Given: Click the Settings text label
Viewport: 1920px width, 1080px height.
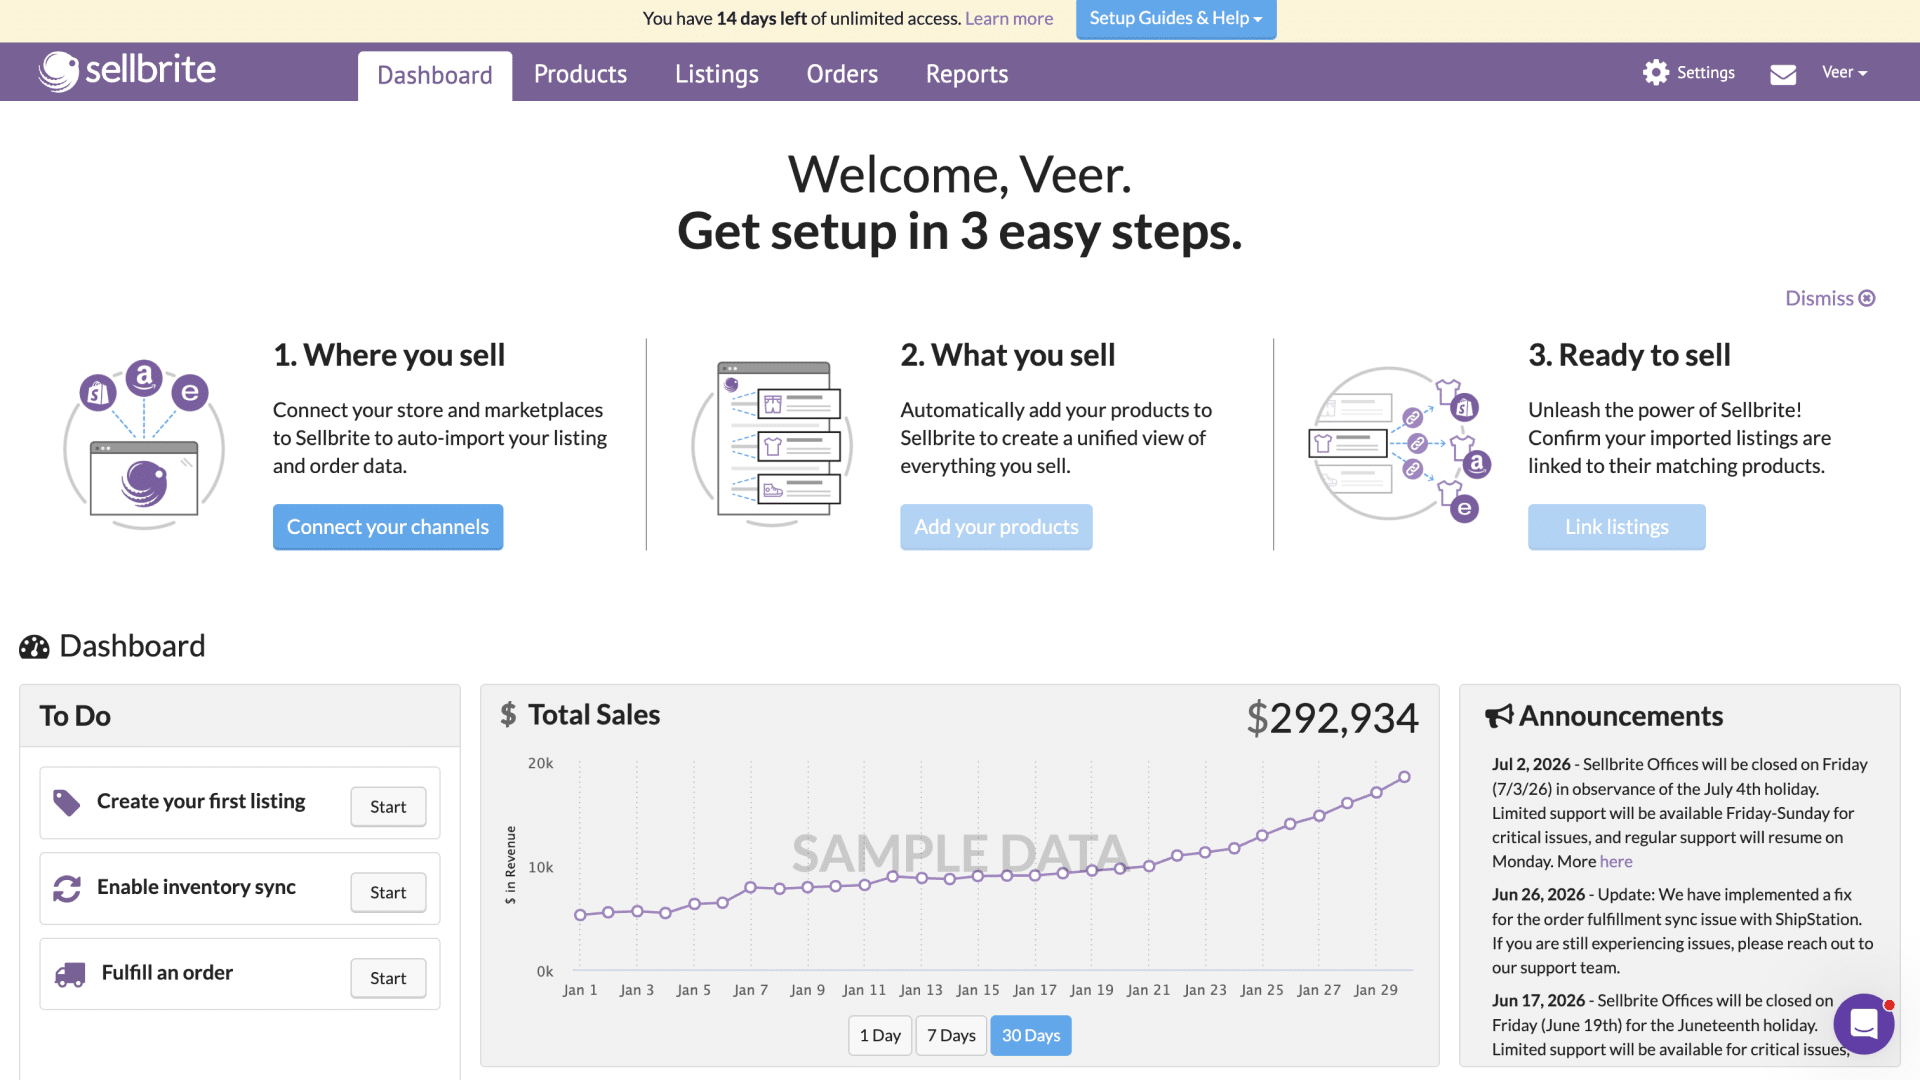Looking at the screenshot, I should tap(1706, 72).
